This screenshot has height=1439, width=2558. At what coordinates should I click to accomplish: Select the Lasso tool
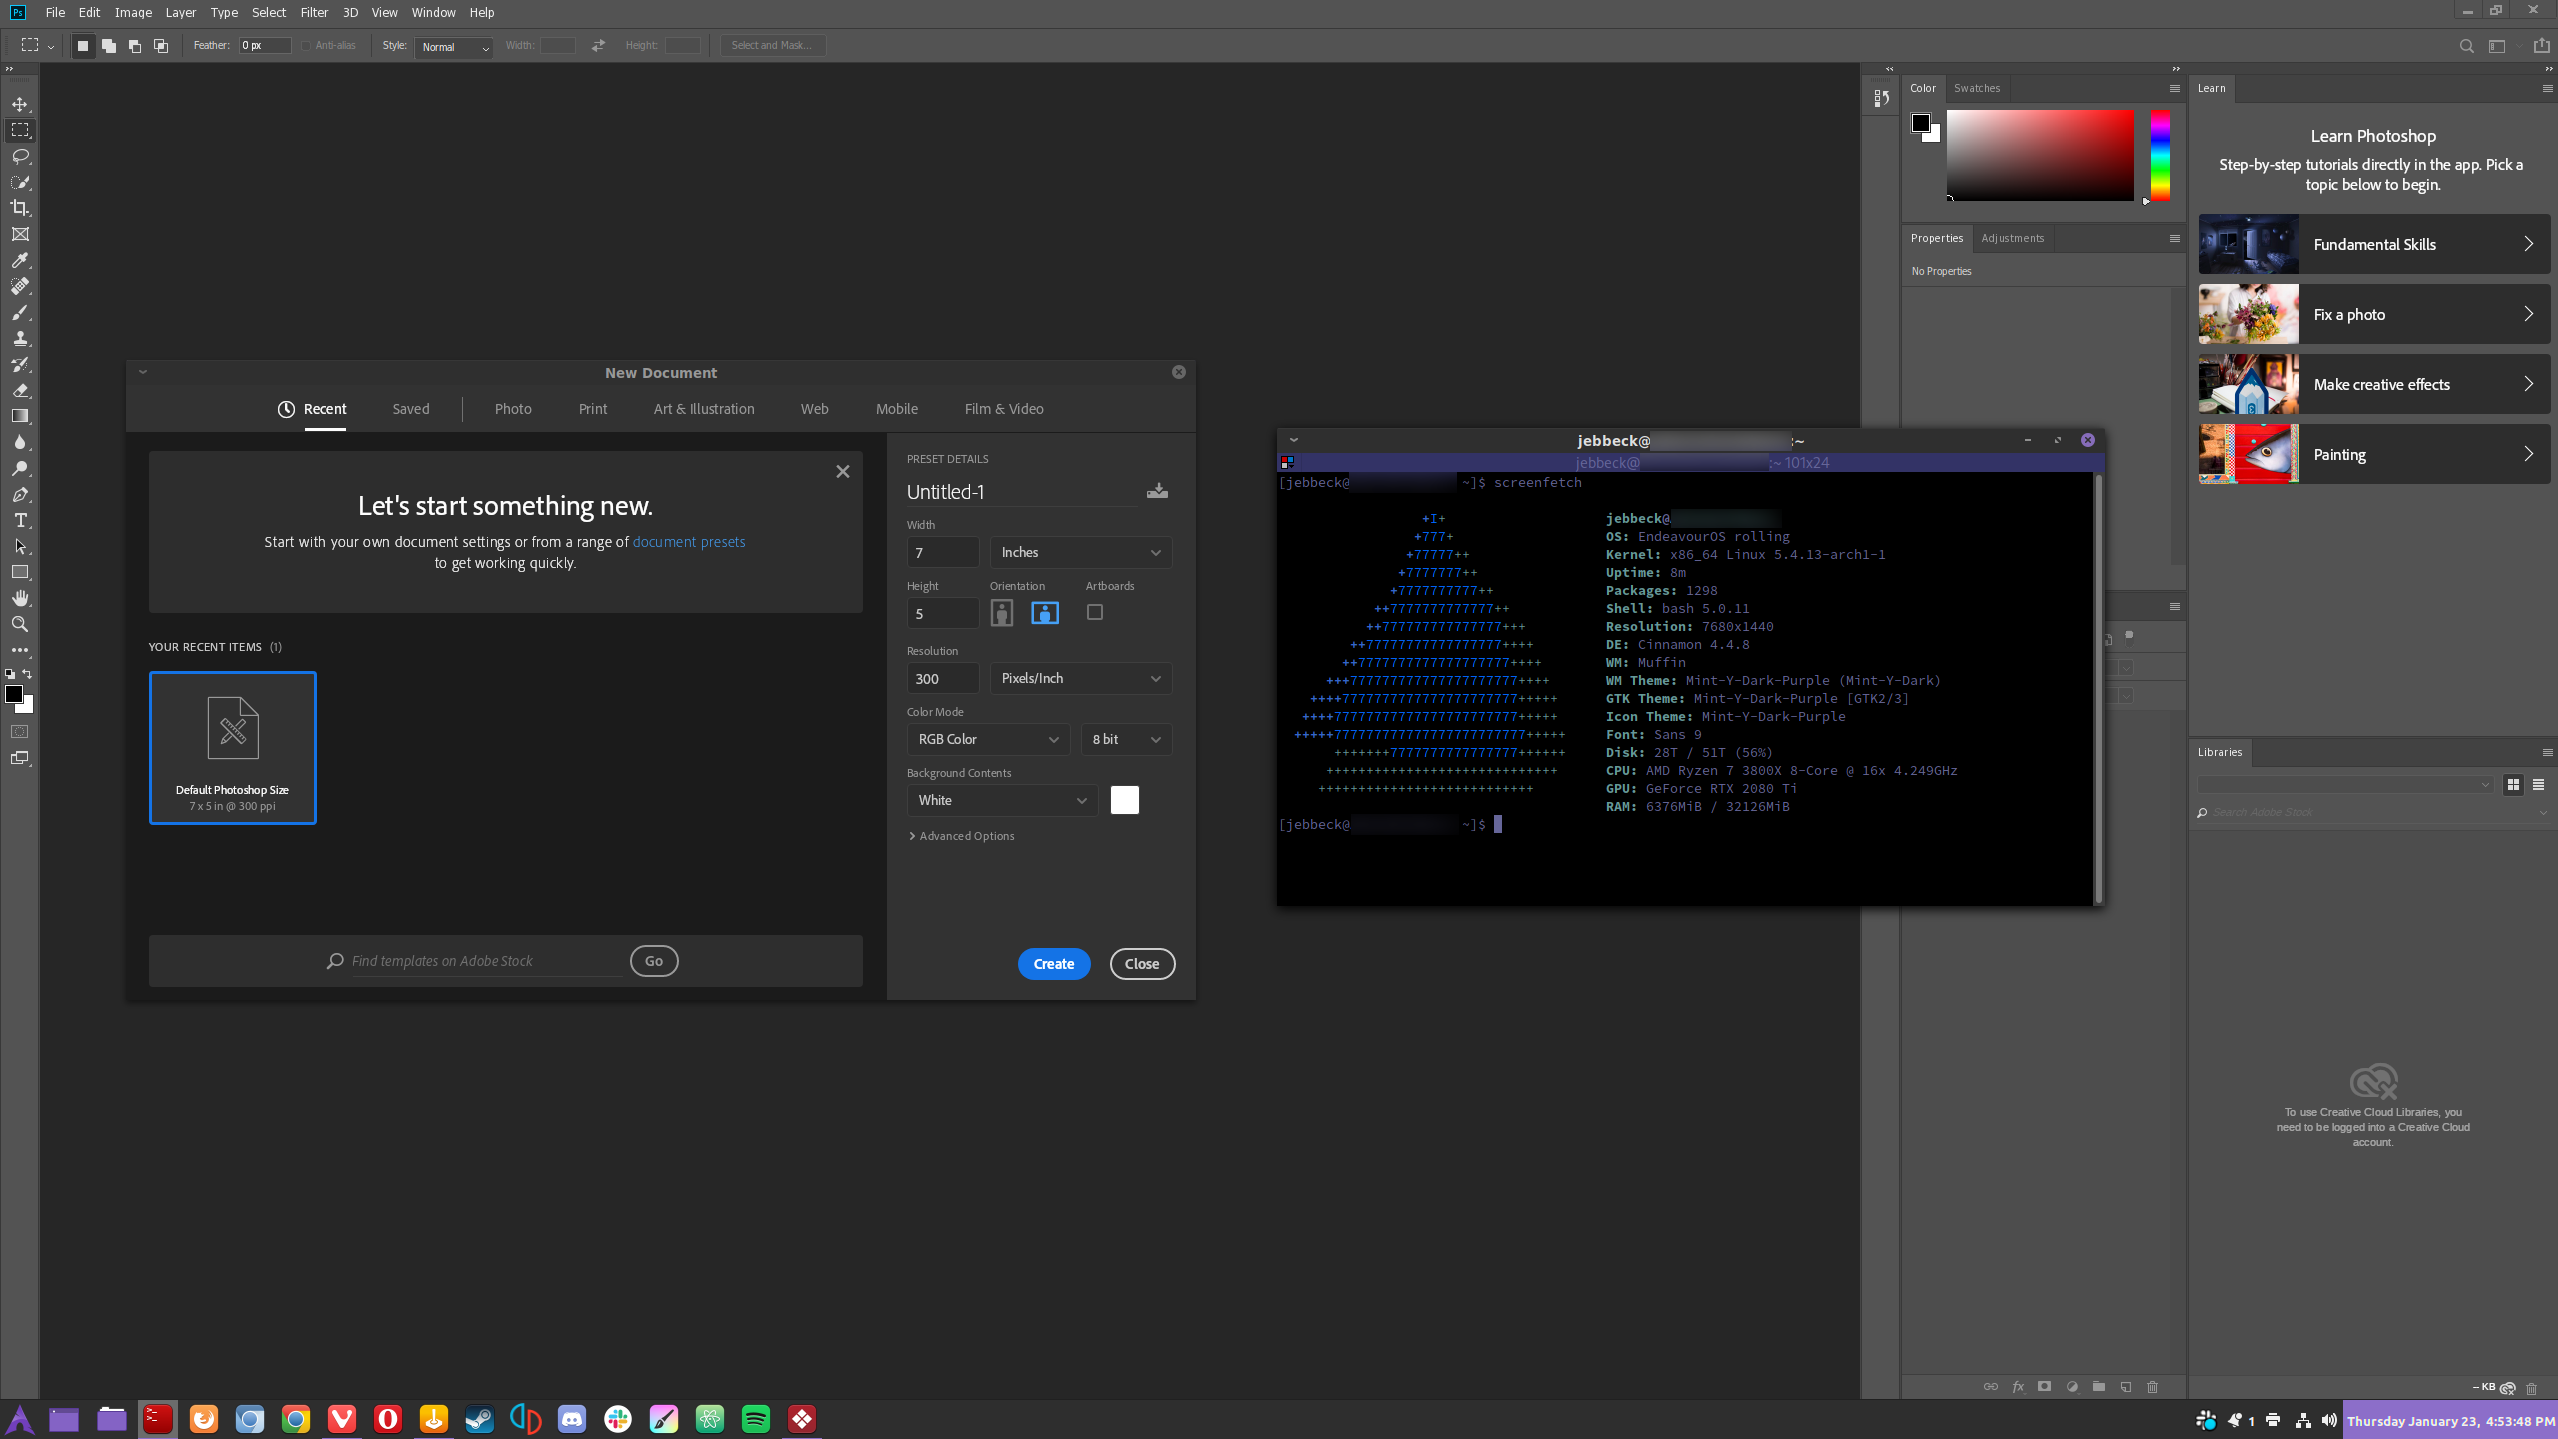pyautogui.click(x=20, y=156)
